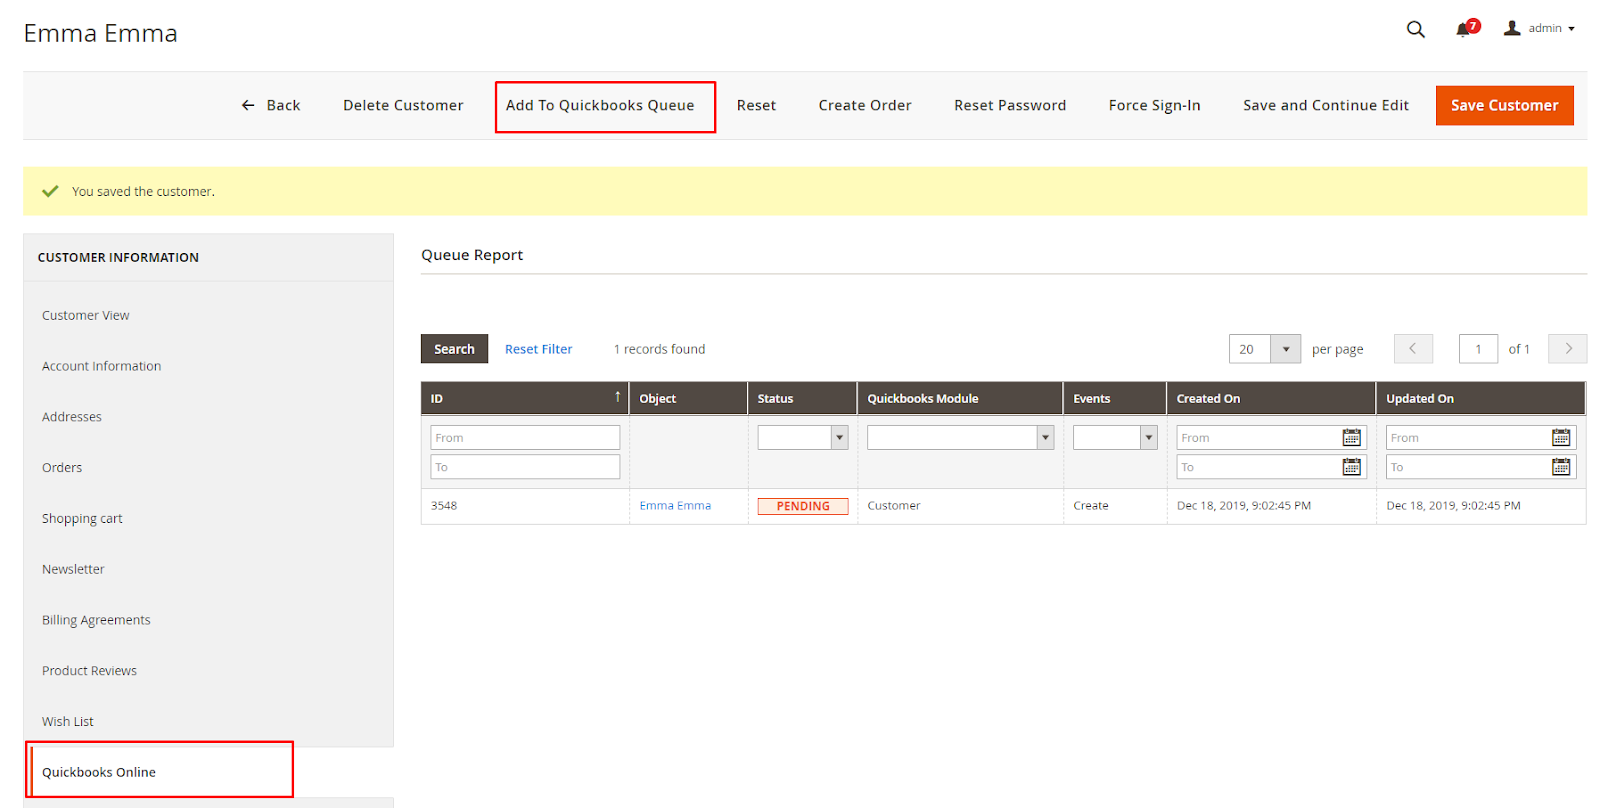This screenshot has height=808, width=1600.
Task: Open the search magnifier icon
Action: (1415, 29)
